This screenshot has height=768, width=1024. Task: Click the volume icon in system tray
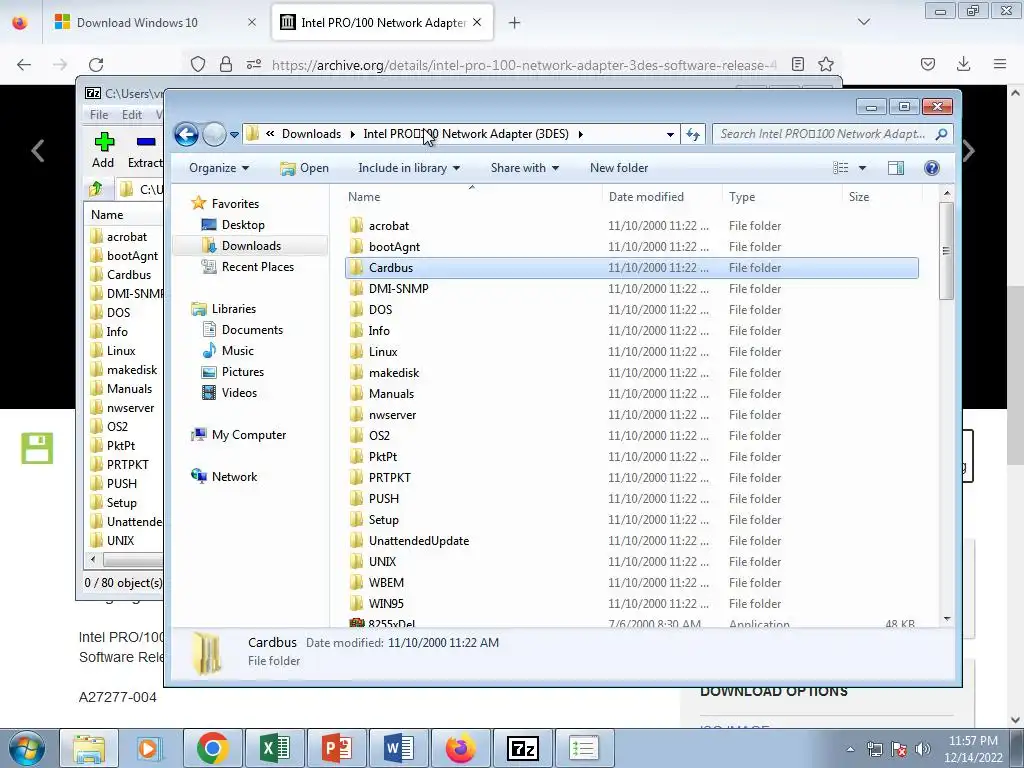923,748
